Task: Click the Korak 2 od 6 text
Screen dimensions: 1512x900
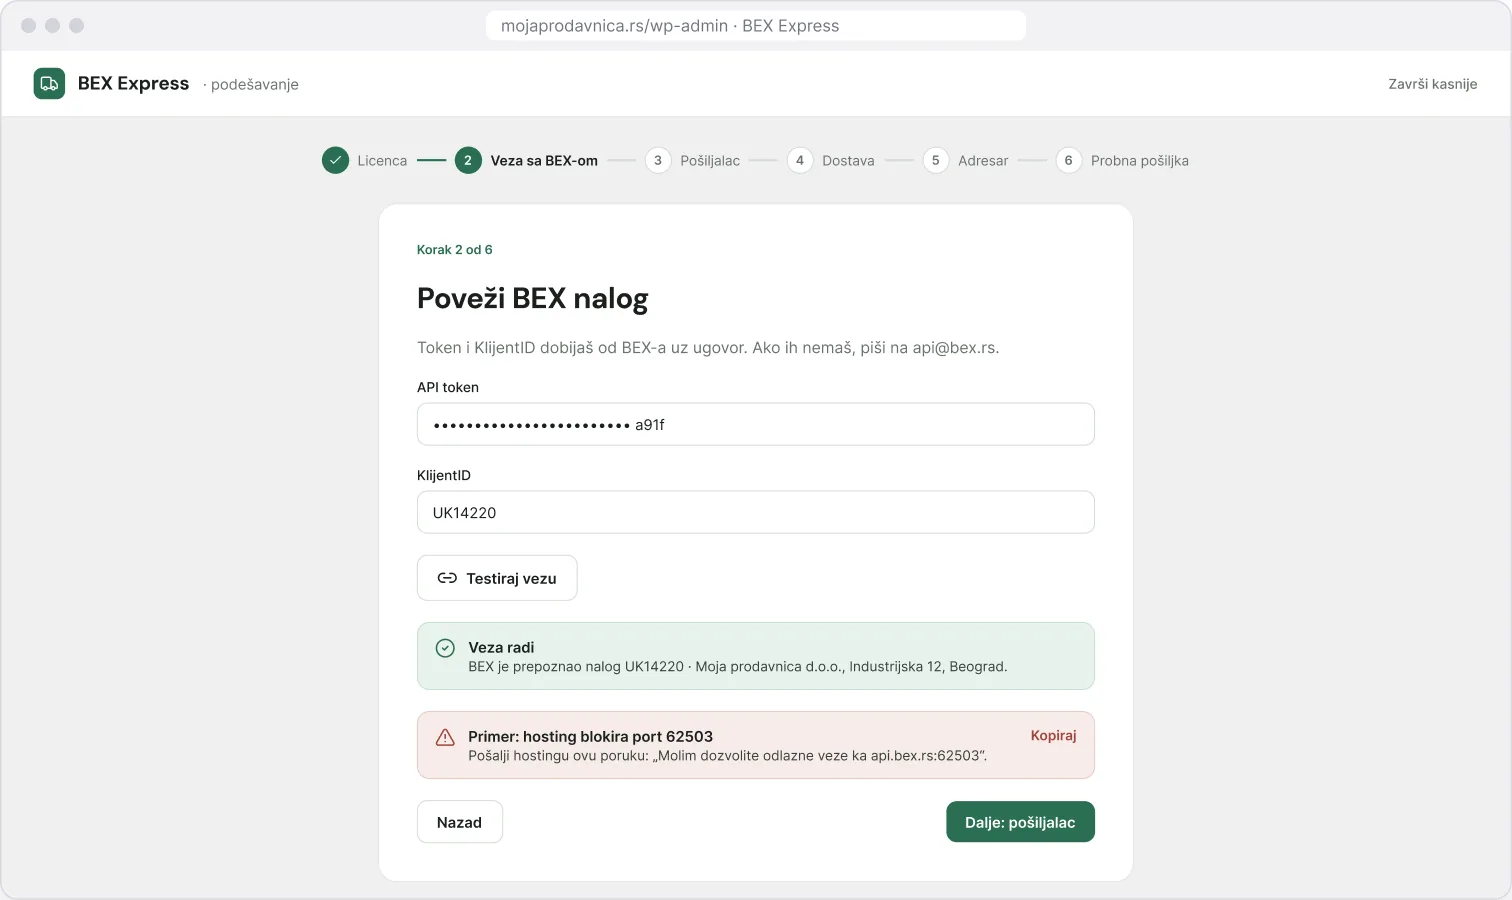Action: (455, 250)
